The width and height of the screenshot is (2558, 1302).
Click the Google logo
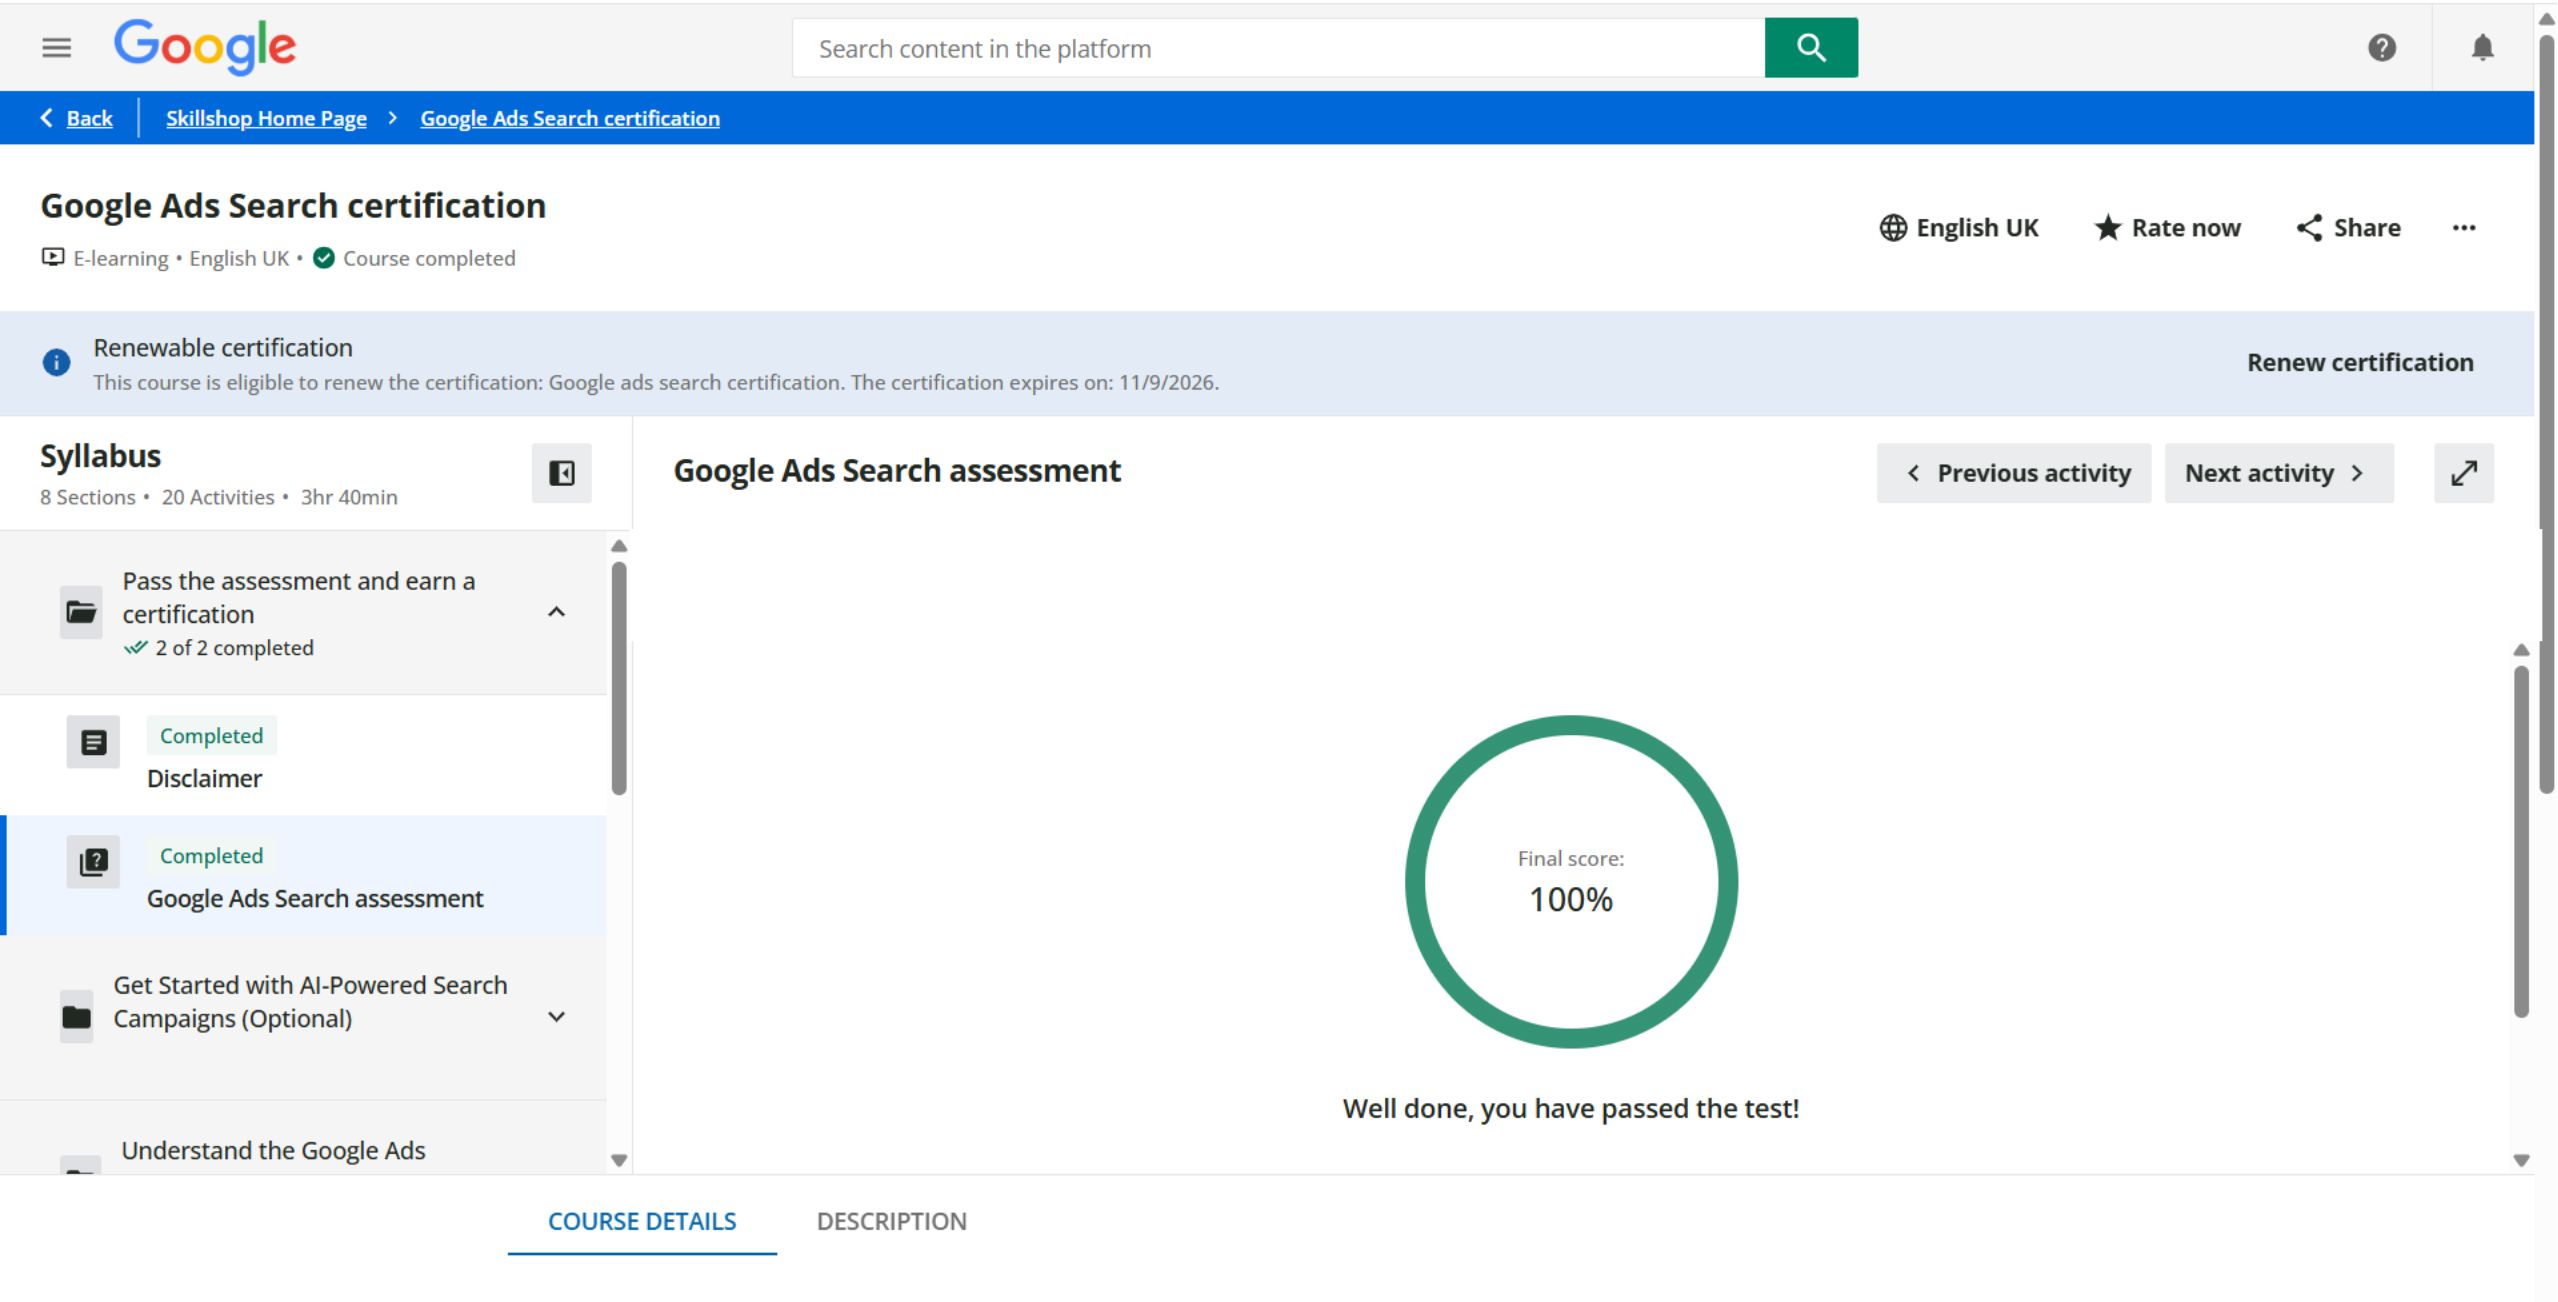(x=205, y=47)
